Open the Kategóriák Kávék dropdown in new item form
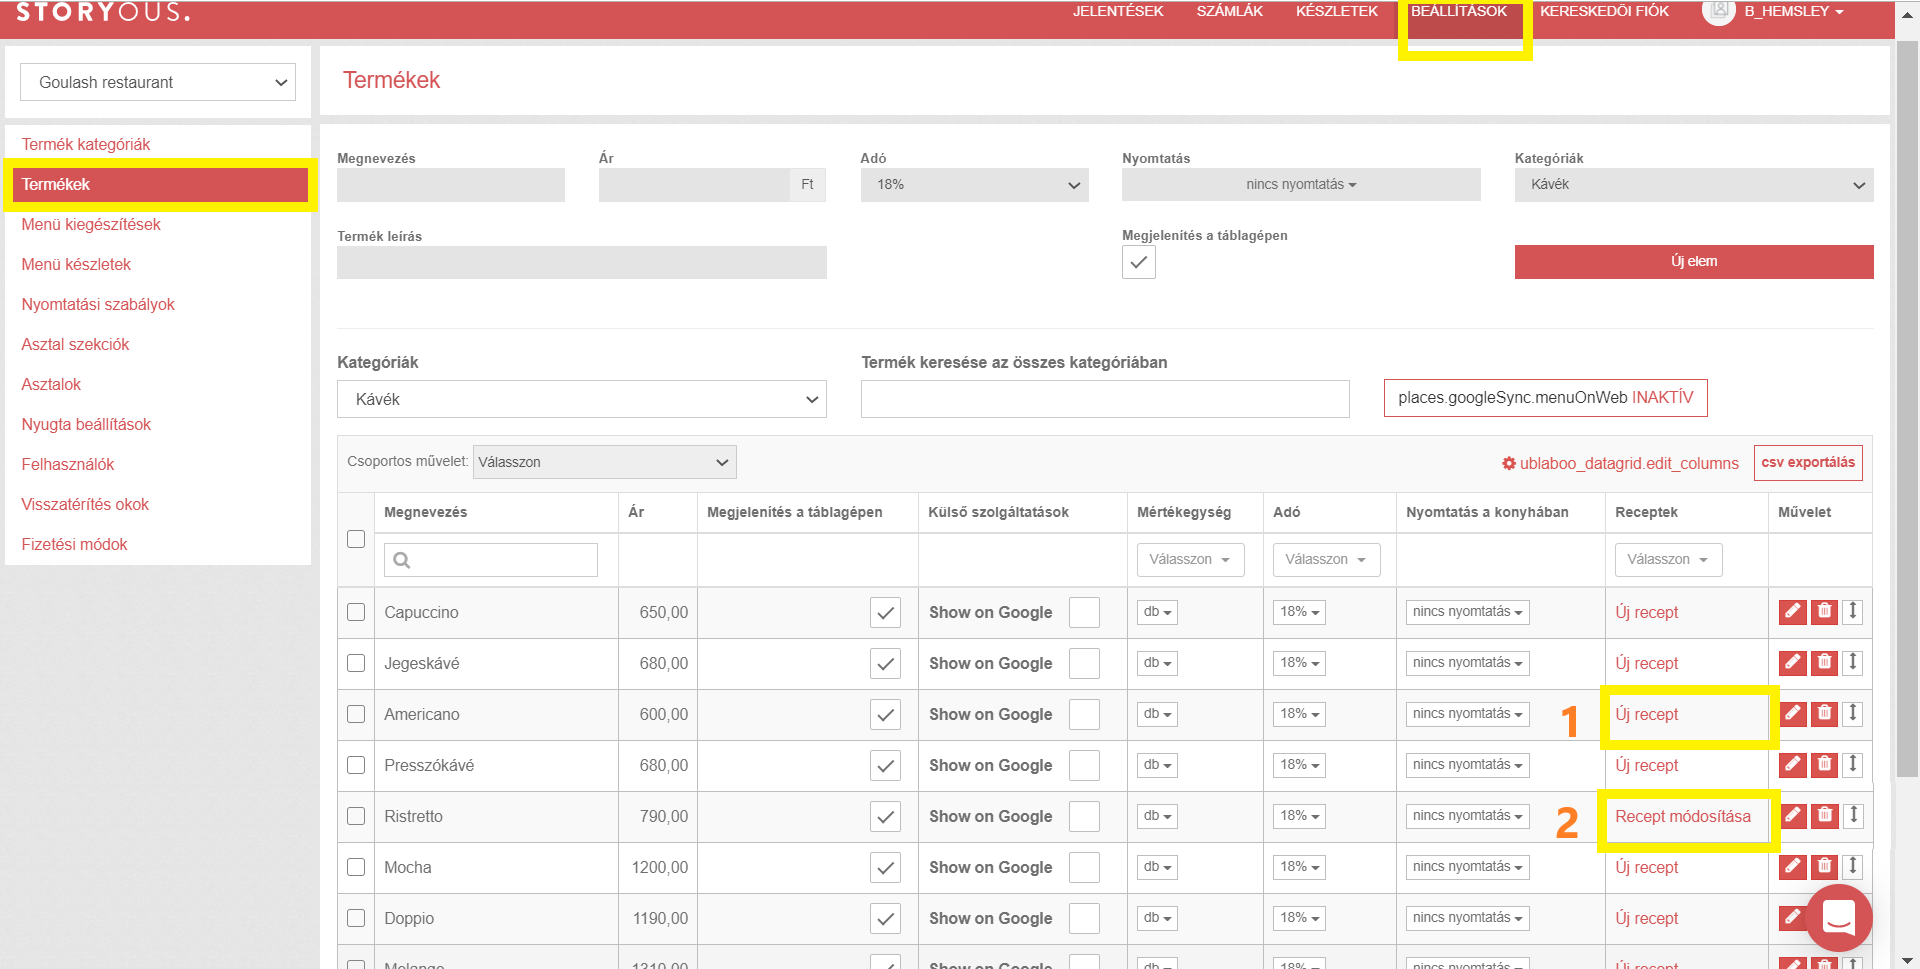Screen dimensions: 1920x969 (1694, 185)
